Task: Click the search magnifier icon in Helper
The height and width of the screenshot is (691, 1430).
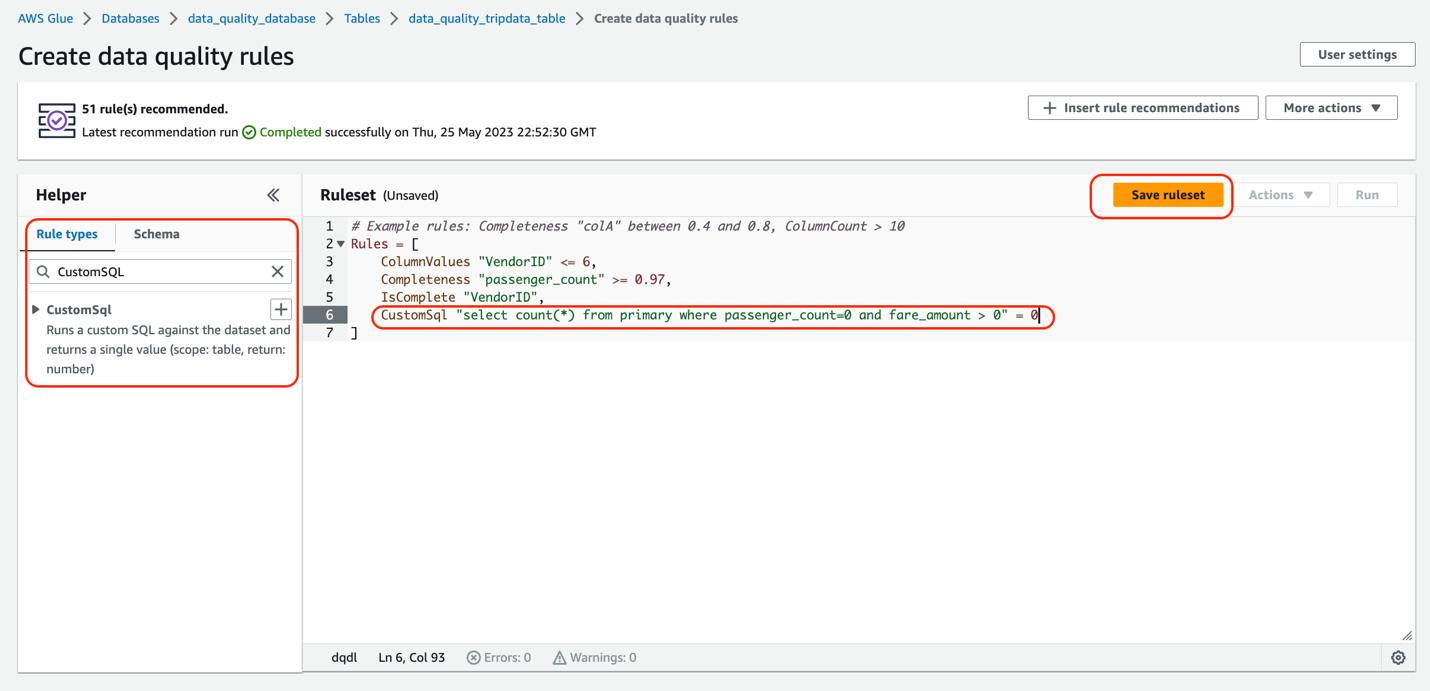Action: 43,271
